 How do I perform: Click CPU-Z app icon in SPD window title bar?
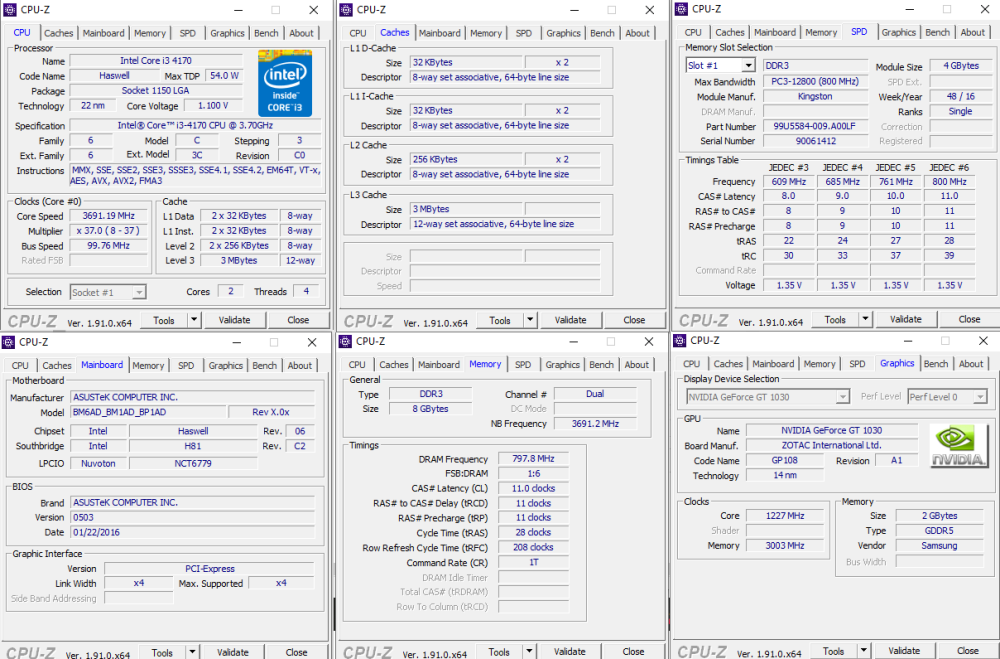(681, 9)
